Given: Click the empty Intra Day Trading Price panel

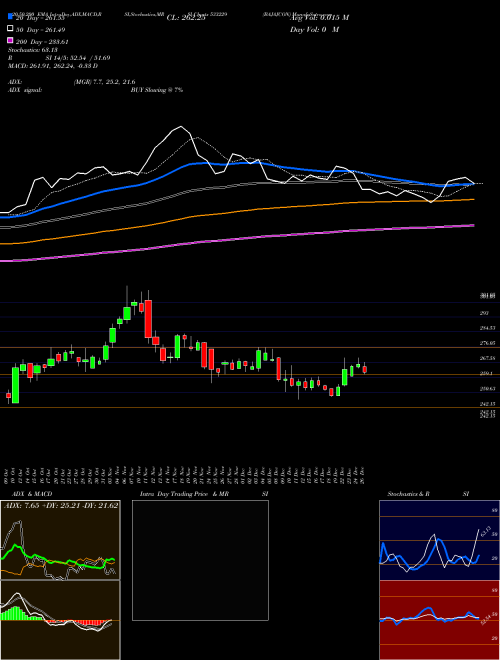Looking at the screenshot, I should click(200, 560).
